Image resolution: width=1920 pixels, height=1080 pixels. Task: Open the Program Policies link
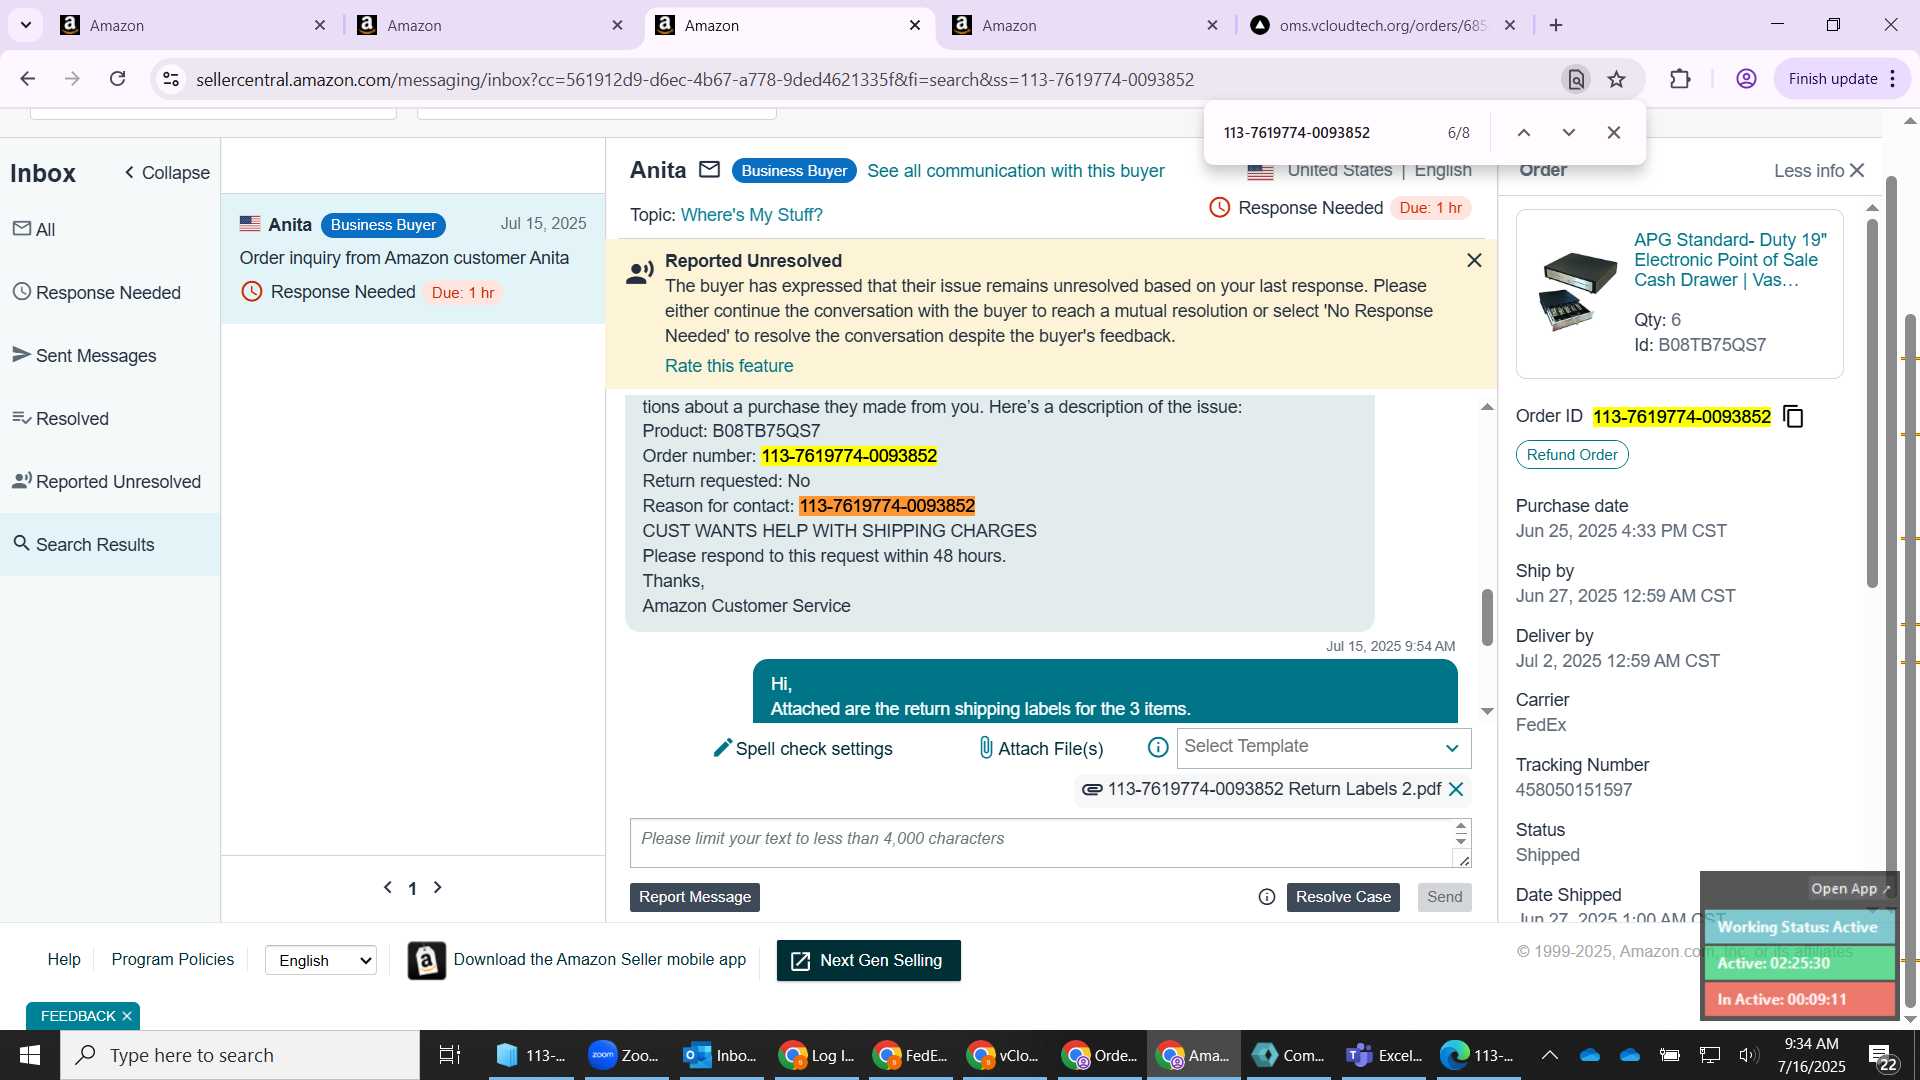(172, 959)
